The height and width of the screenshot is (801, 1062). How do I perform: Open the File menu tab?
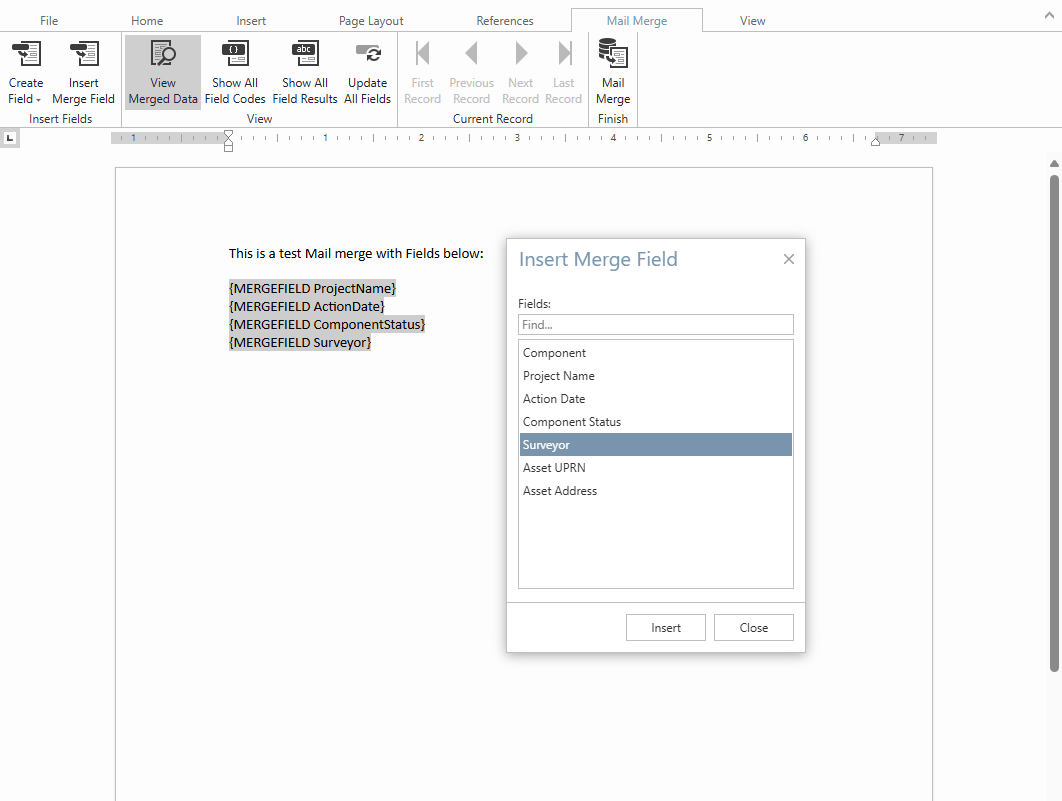[49, 21]
